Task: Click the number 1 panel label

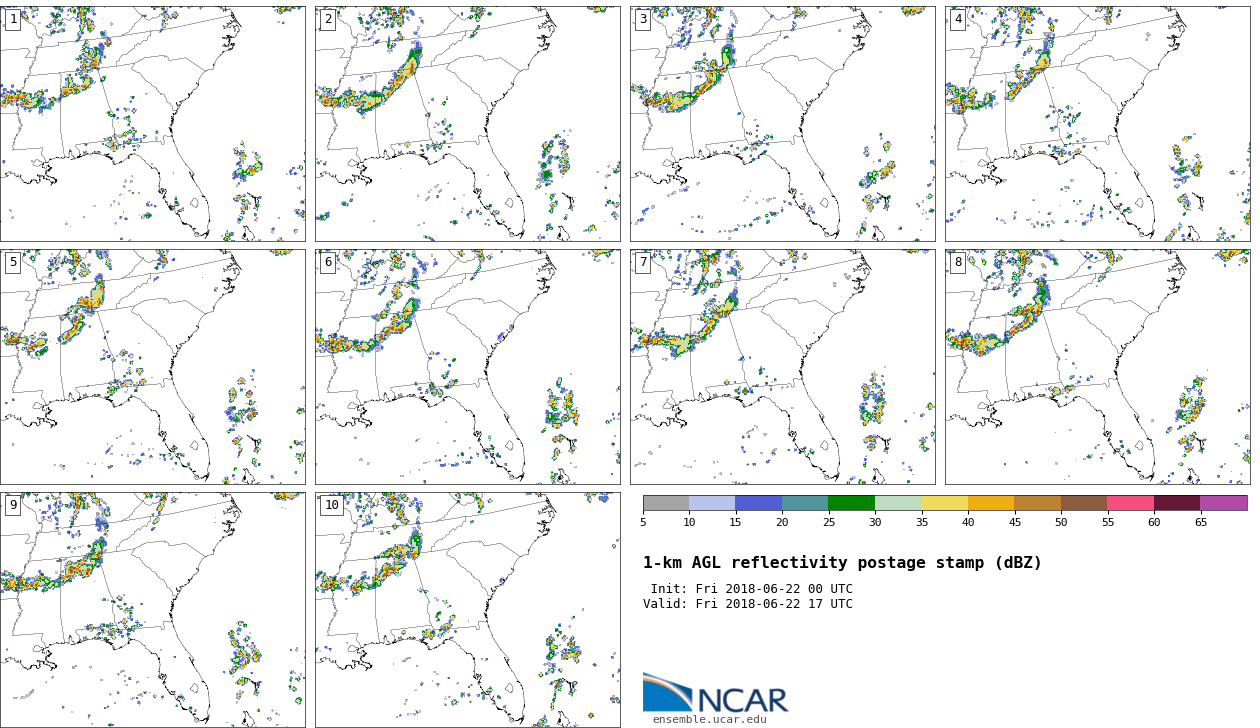Action: coord(13,20)
